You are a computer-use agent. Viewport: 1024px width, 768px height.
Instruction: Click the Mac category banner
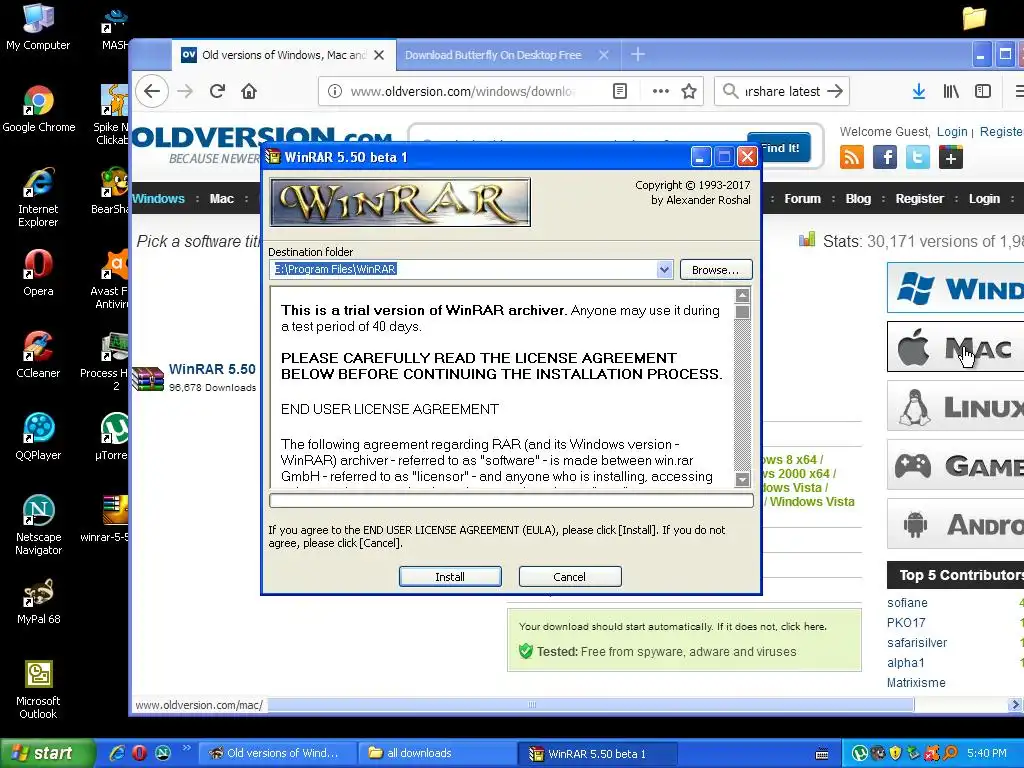click(955, 347)
